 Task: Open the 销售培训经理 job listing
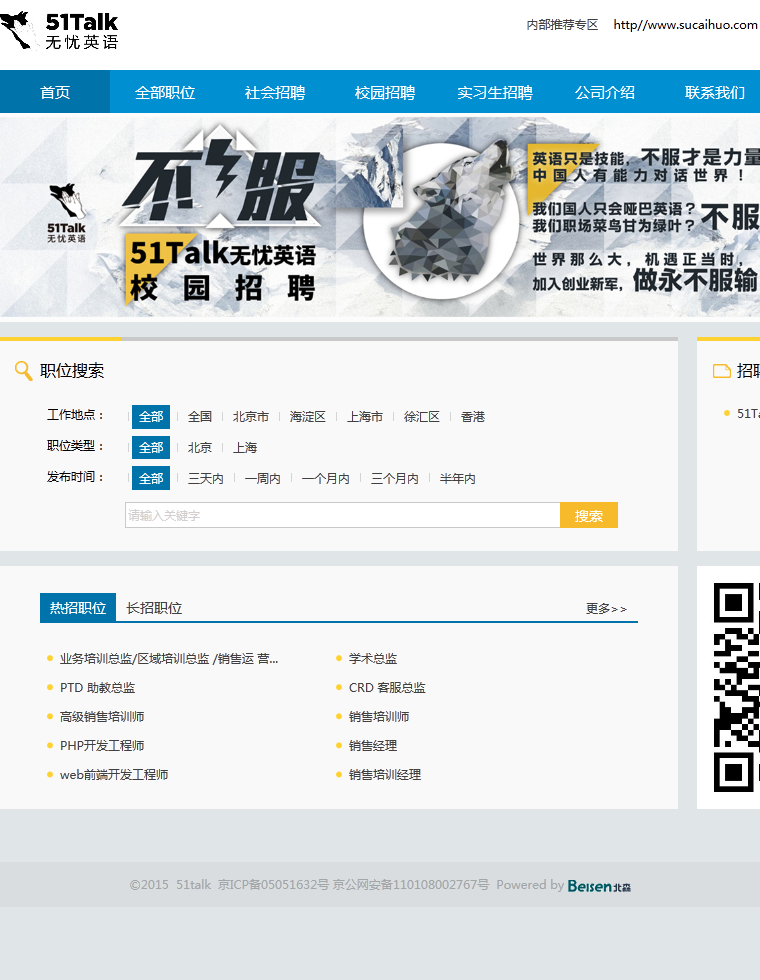tap(384, 774)
